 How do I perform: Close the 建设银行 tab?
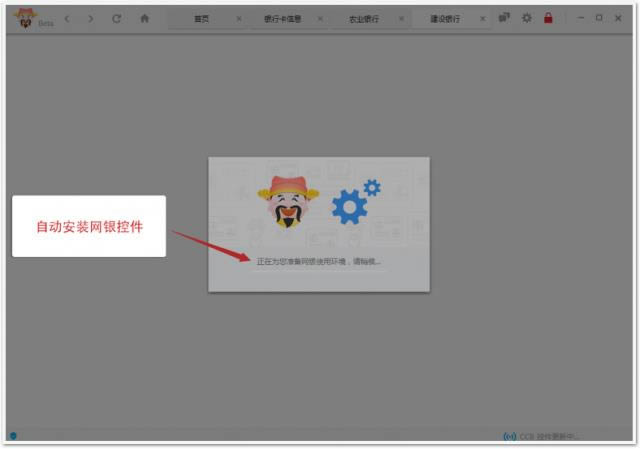[x=482, y=19]
